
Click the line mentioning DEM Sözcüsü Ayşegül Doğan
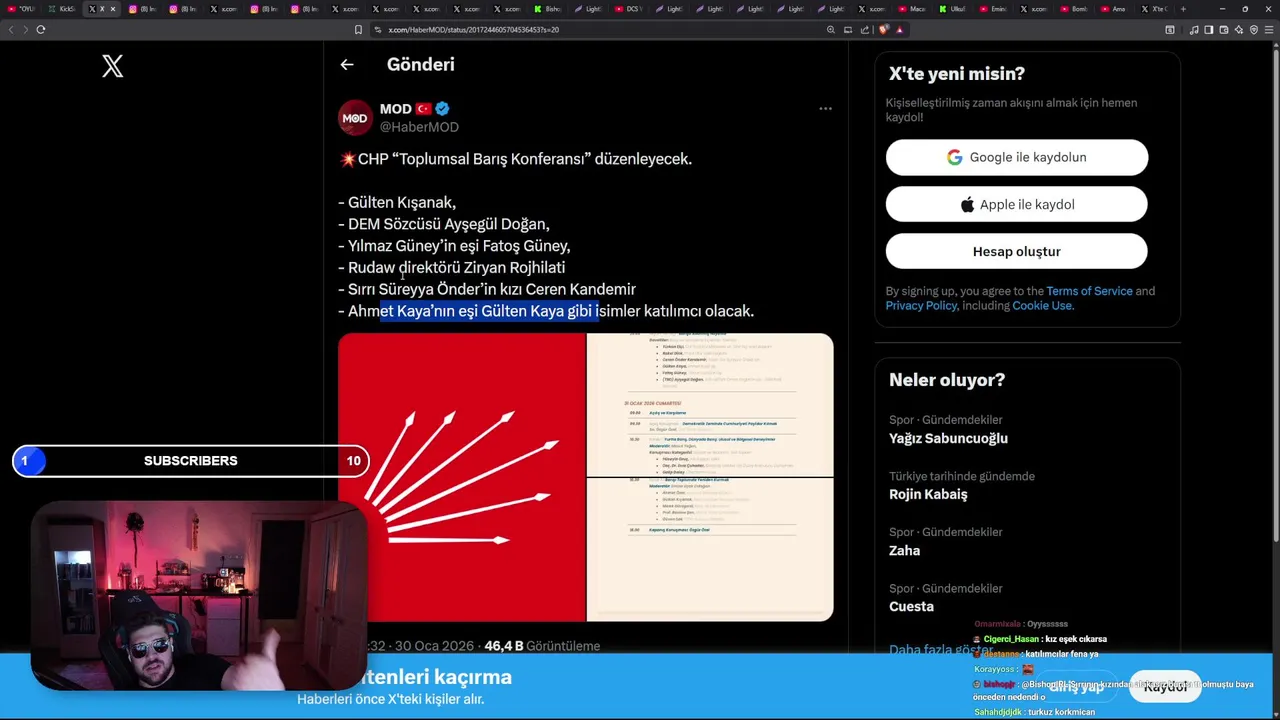point(444,224)
